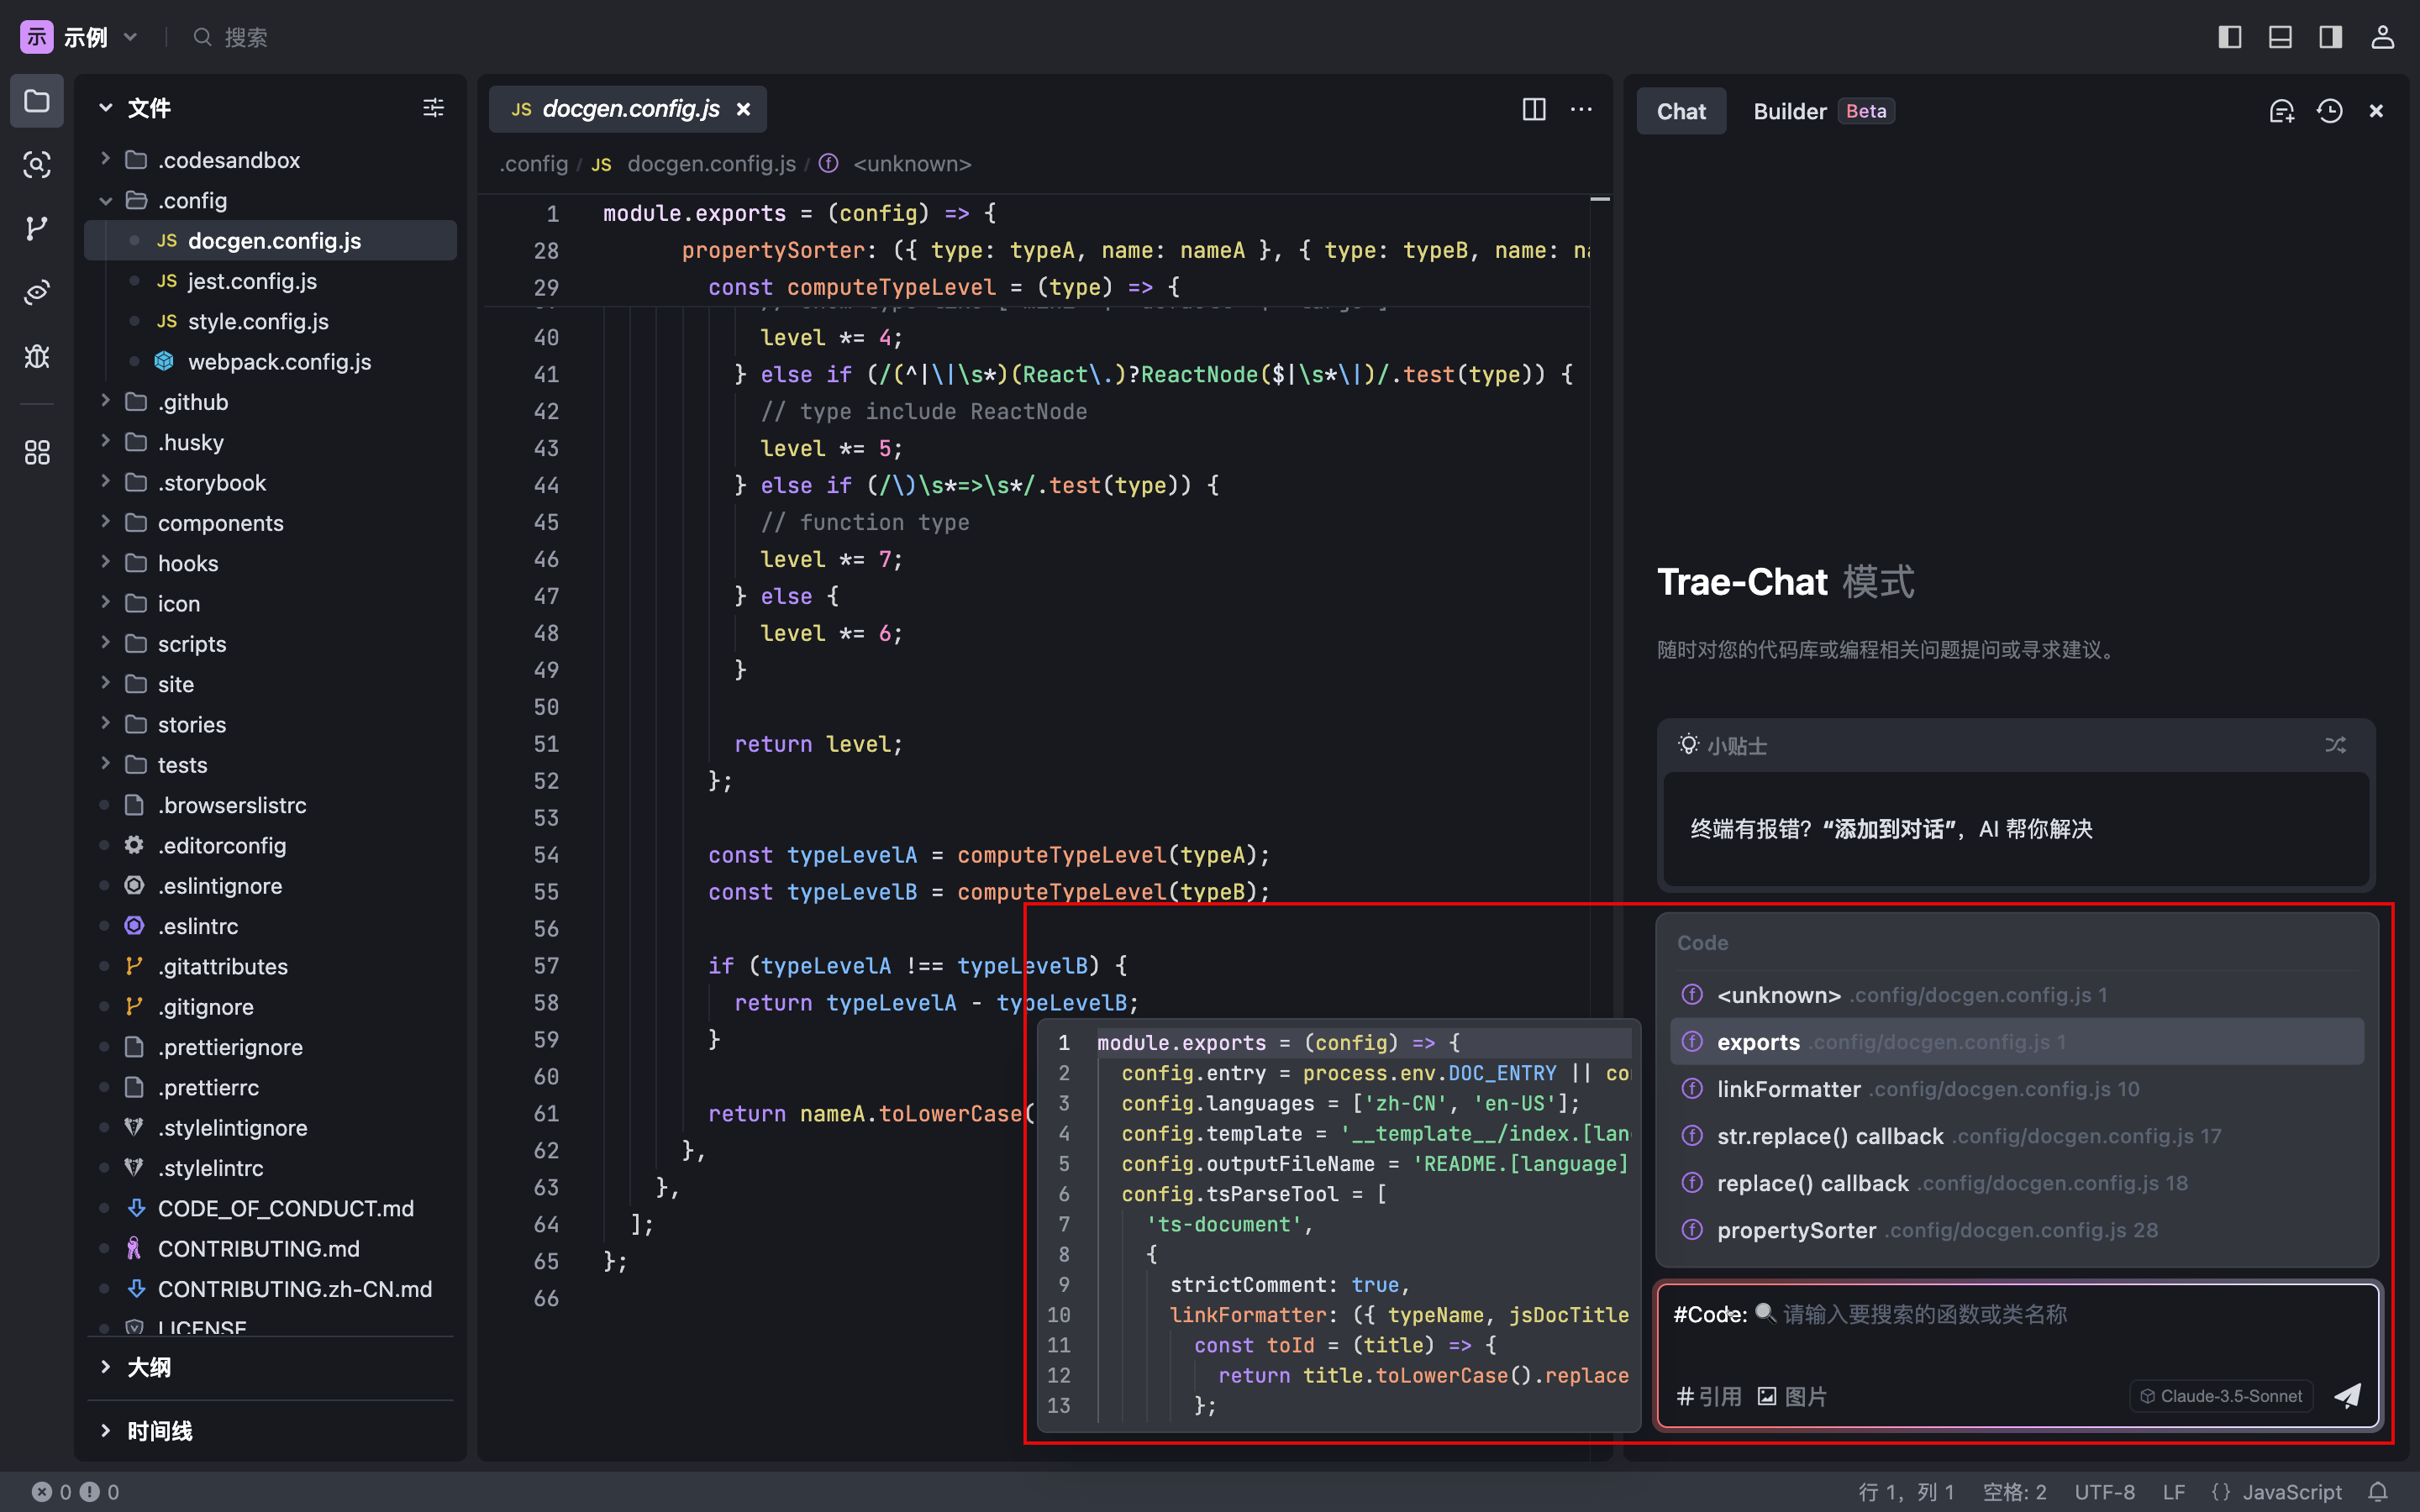Click the #引用 reference button
This screenshot has width=2420, height=1512.
1709,1396
